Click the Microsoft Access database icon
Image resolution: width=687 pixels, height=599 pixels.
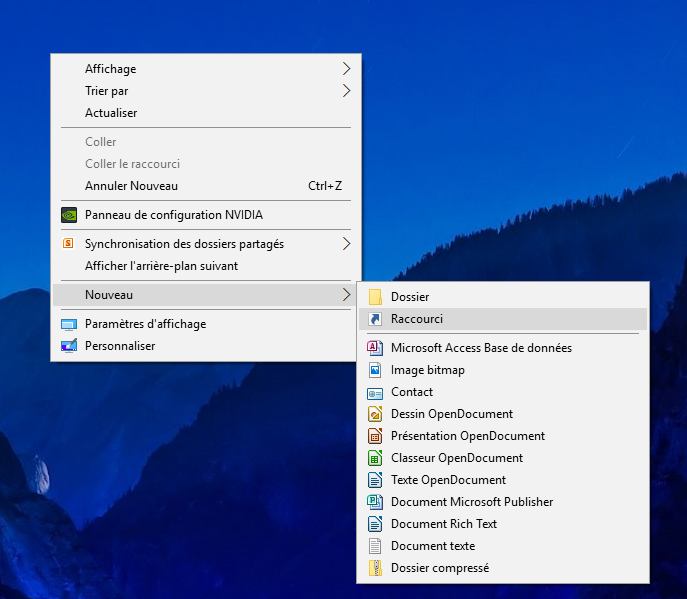(x=375, y=348)
